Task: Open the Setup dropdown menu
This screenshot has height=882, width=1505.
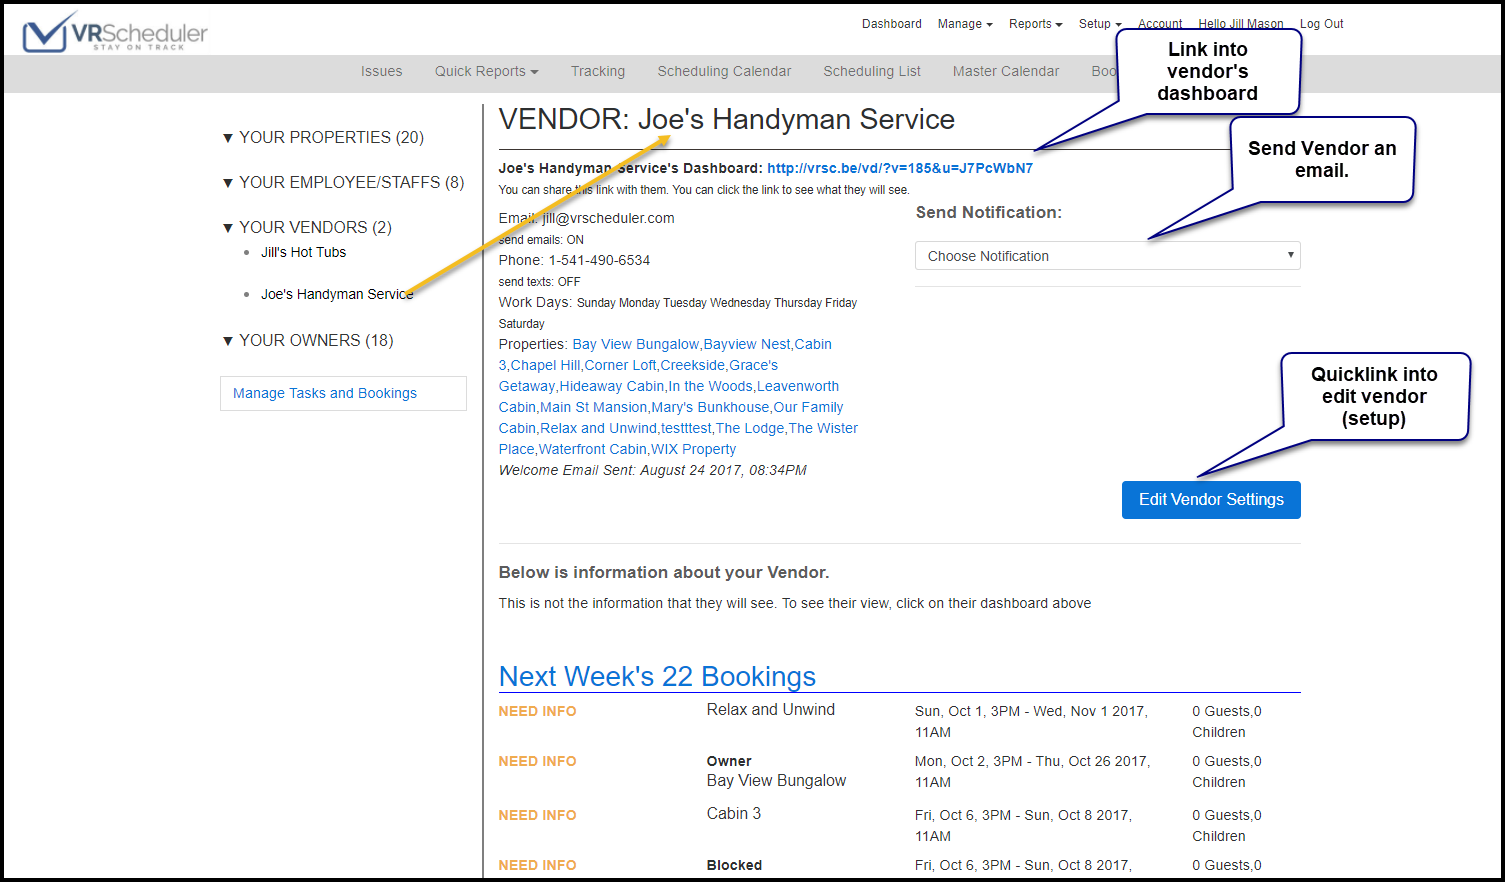Action: click(x=1100, y=24)
